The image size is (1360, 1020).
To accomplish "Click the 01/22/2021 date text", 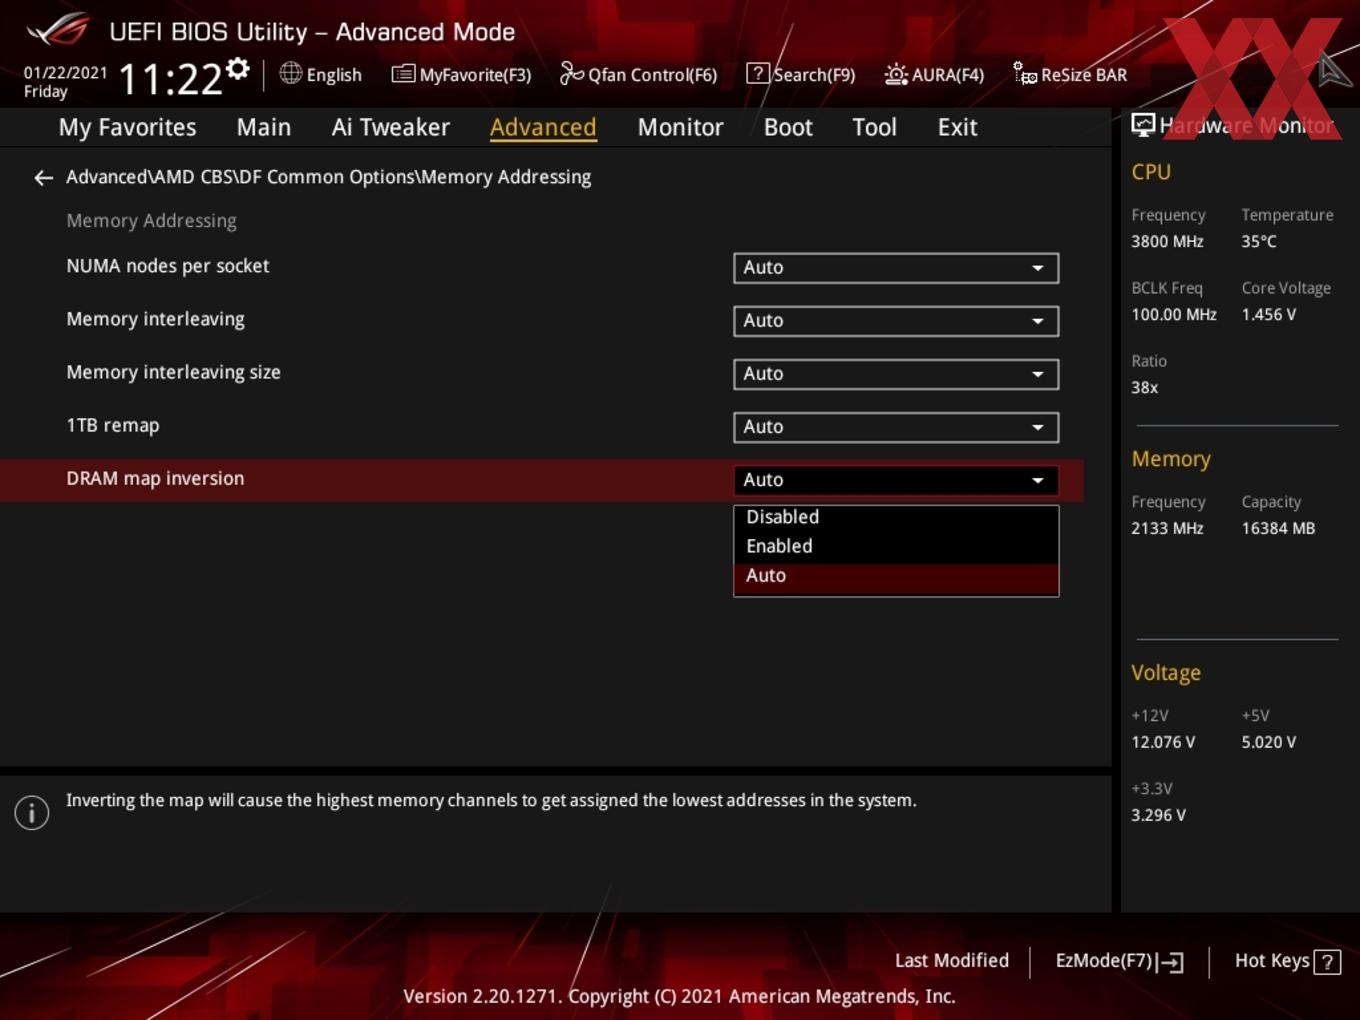I will [x=65, y=73].
